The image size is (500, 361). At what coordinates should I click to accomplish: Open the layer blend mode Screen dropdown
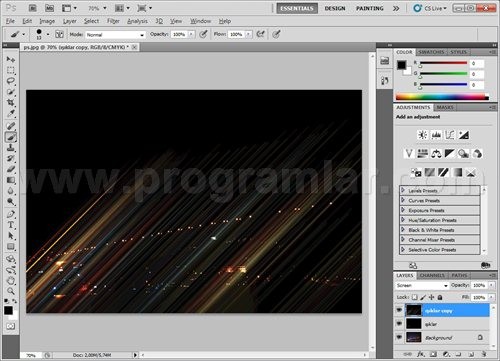pyautogui.click(x=422, y=286)
